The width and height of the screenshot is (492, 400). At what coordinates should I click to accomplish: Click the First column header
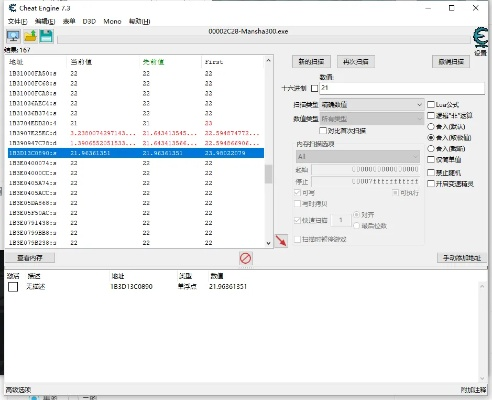point(233,62)
